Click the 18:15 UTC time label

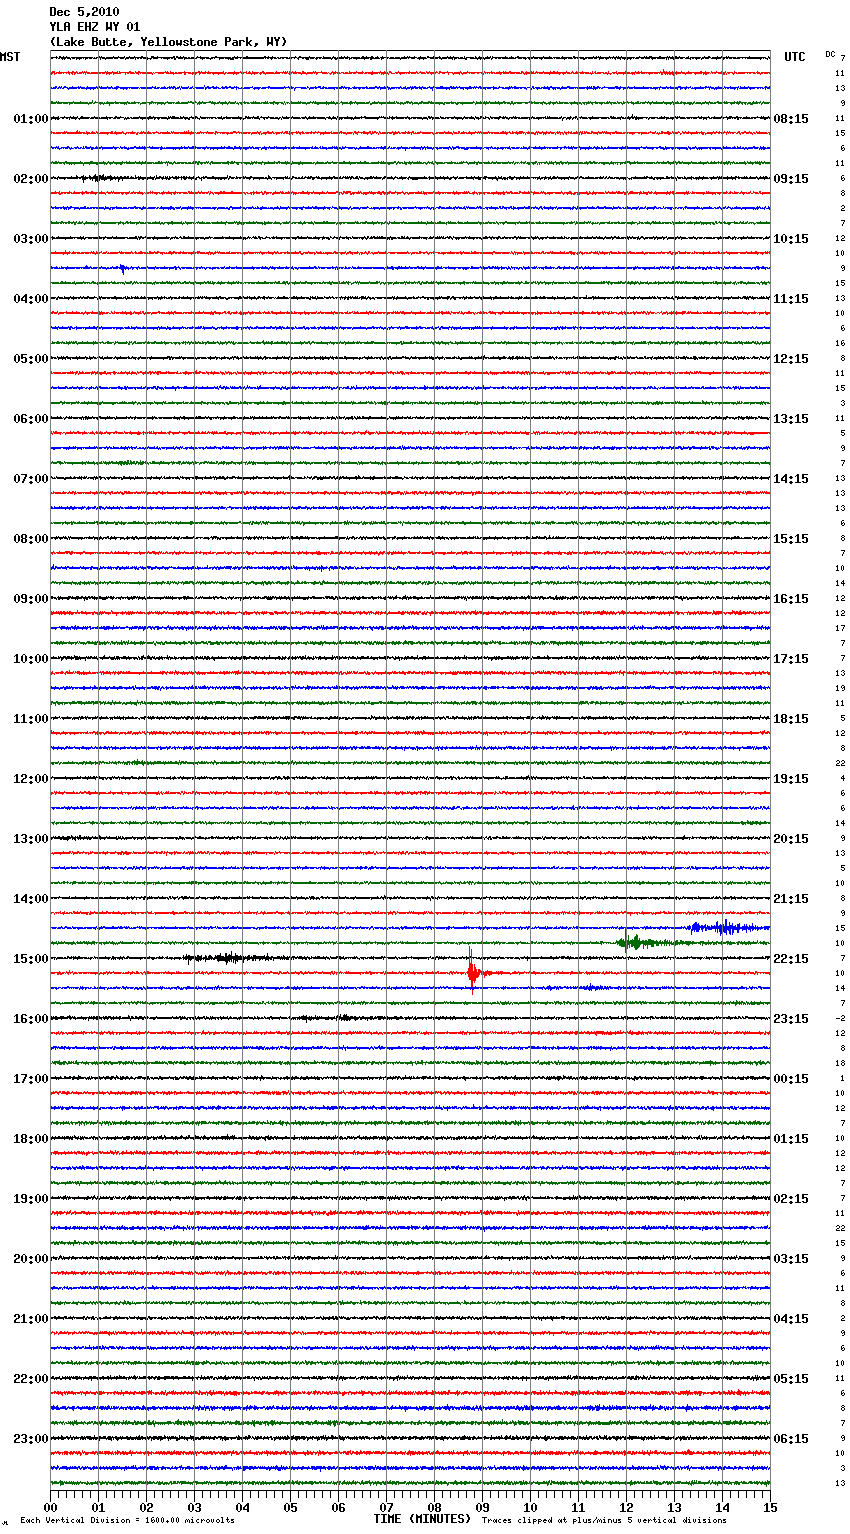coord(791,719)
